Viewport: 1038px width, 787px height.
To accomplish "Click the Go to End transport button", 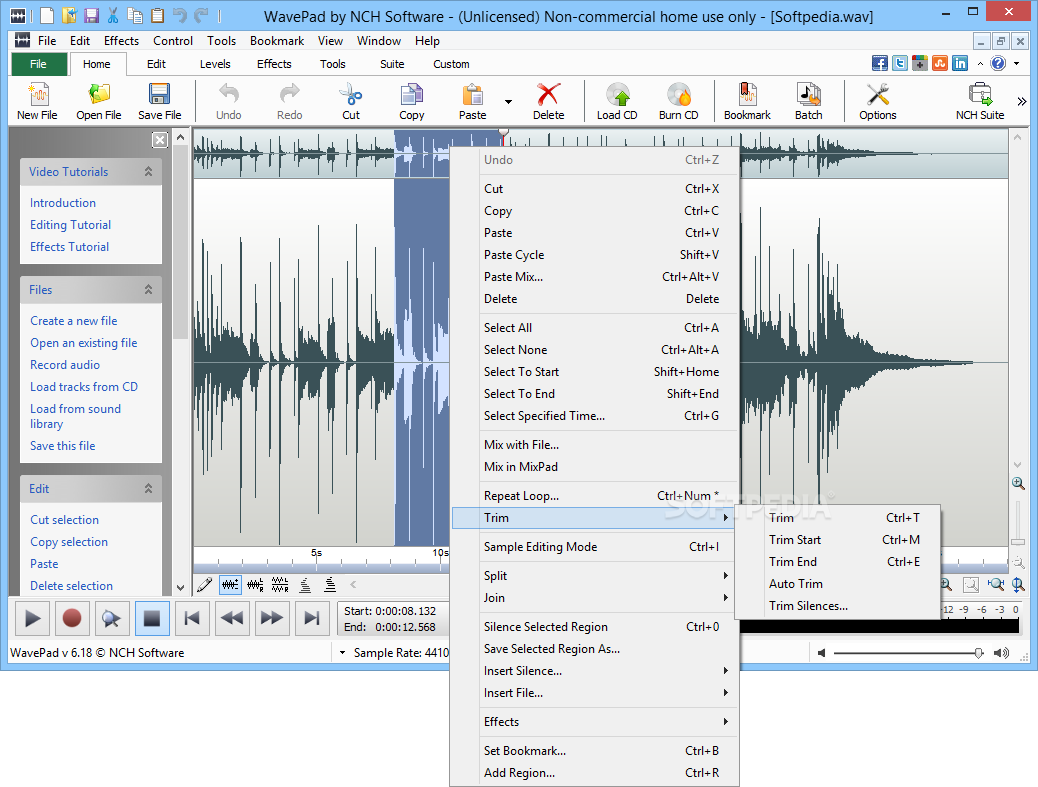I will click(x=311, y=618).
